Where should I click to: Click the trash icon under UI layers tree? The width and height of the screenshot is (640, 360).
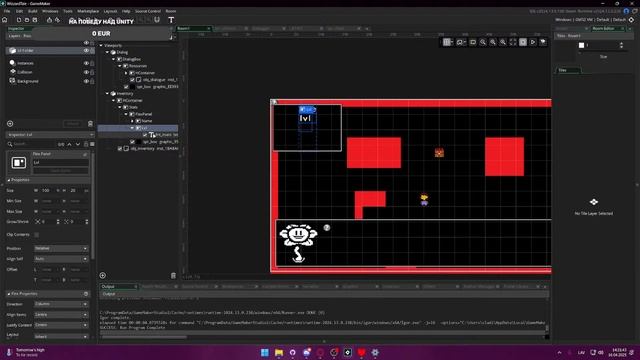click(x=173, y=276)
